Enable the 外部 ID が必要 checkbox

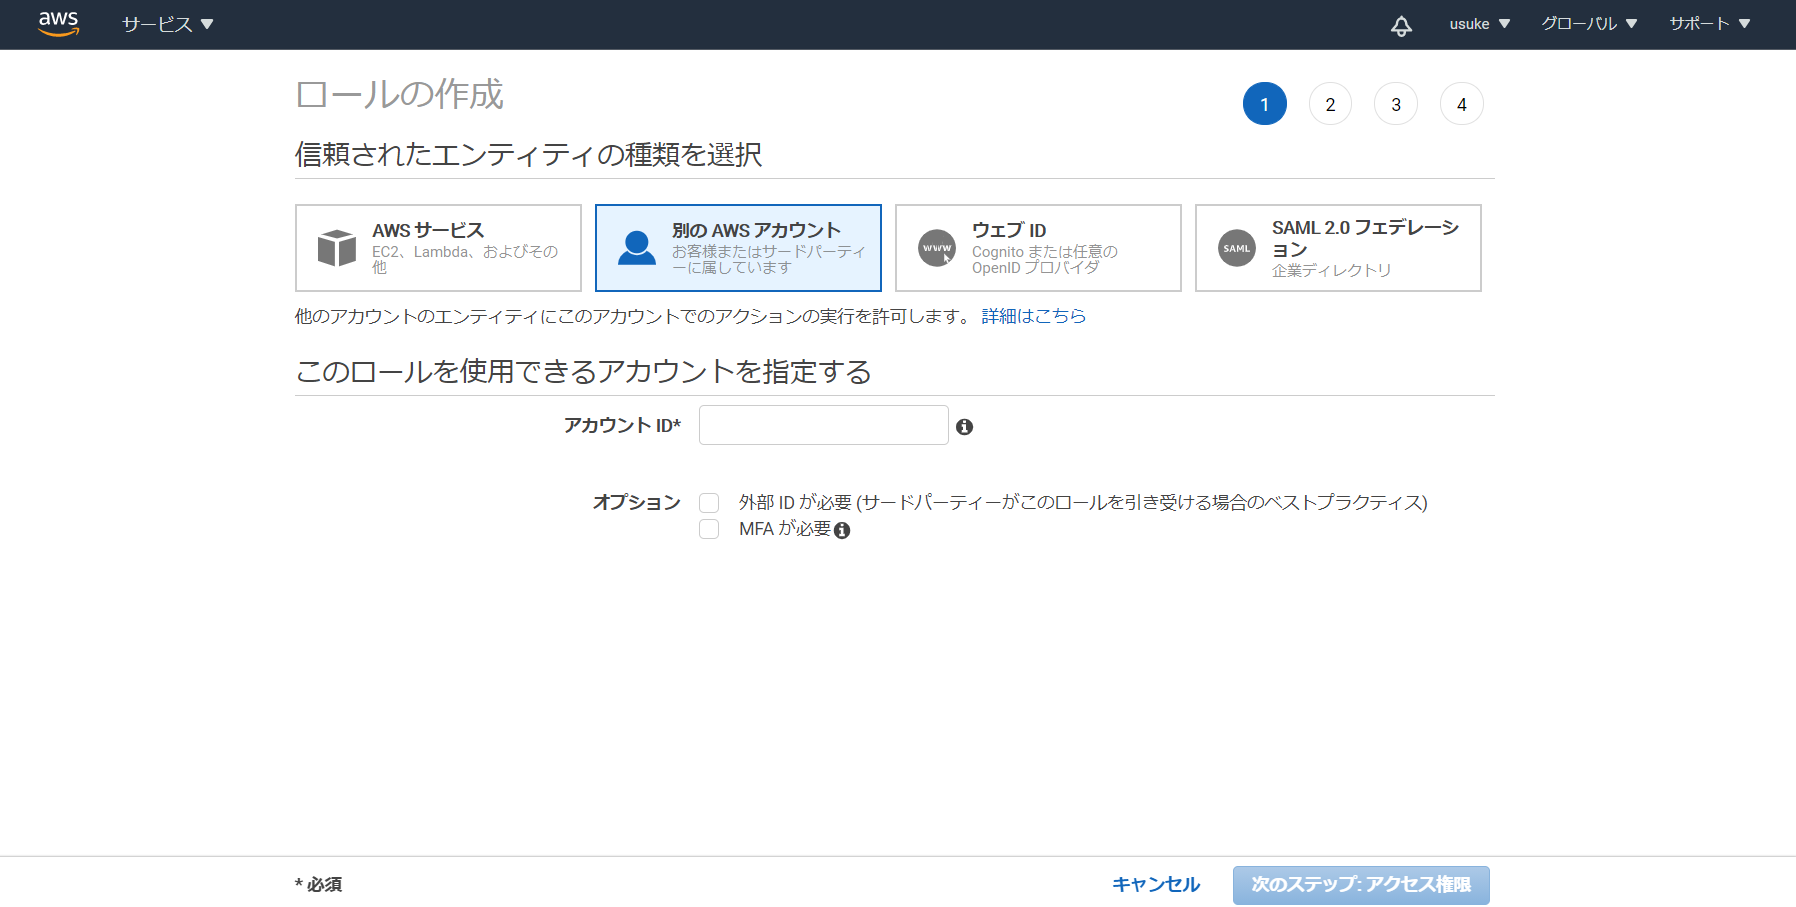click(709, 502)
